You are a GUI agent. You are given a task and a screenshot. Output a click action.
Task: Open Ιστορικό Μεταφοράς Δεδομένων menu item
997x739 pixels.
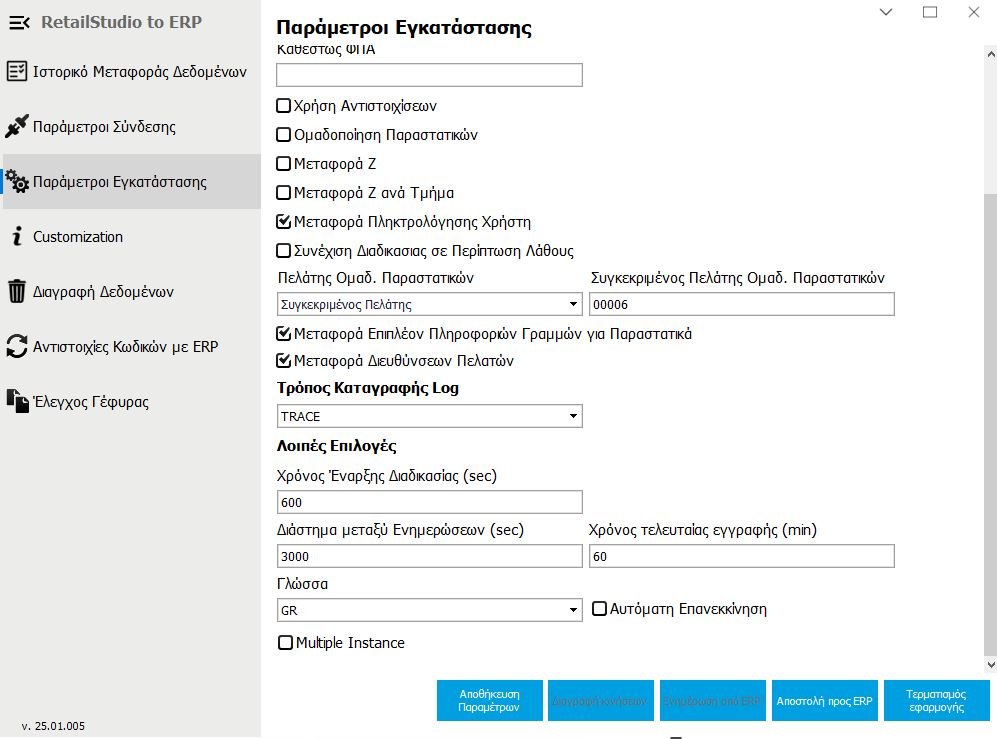coord(139,72)
